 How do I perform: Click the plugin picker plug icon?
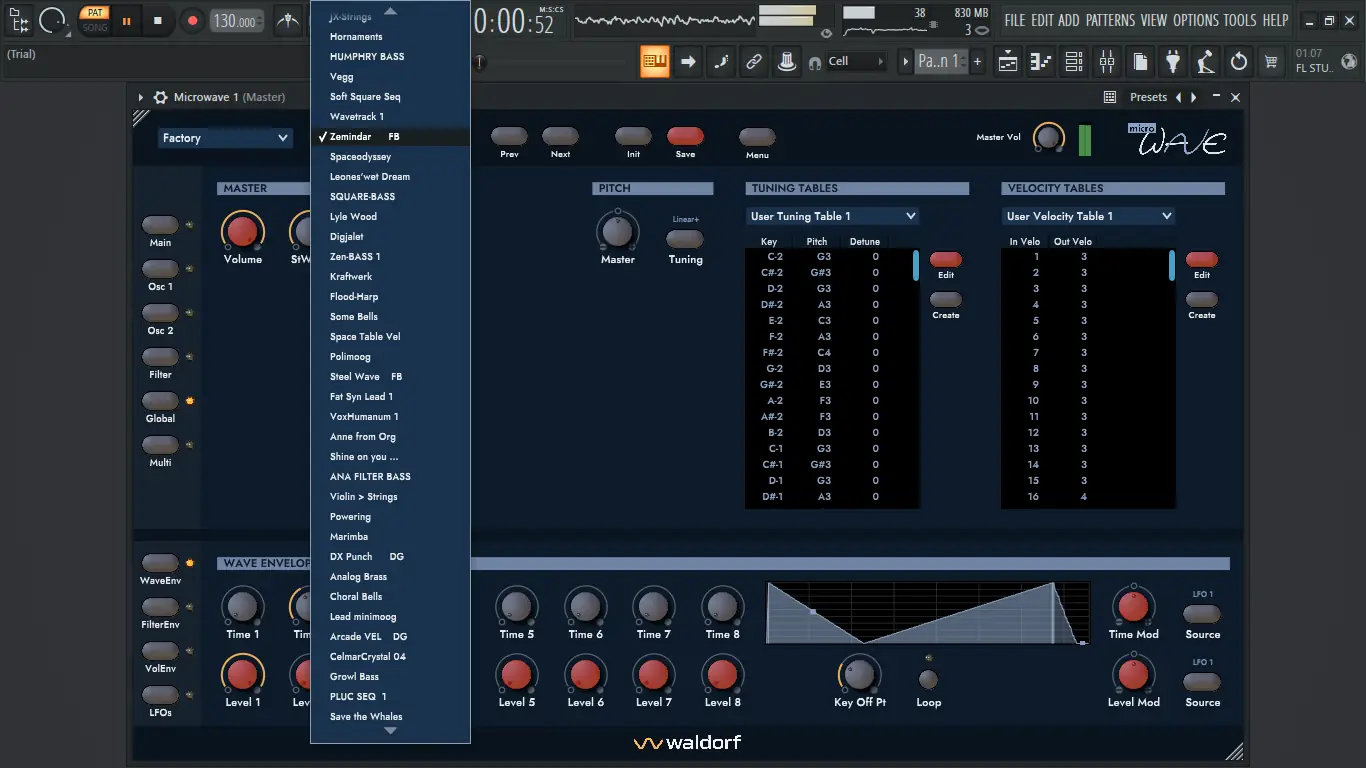click(x=1173, y=61)
